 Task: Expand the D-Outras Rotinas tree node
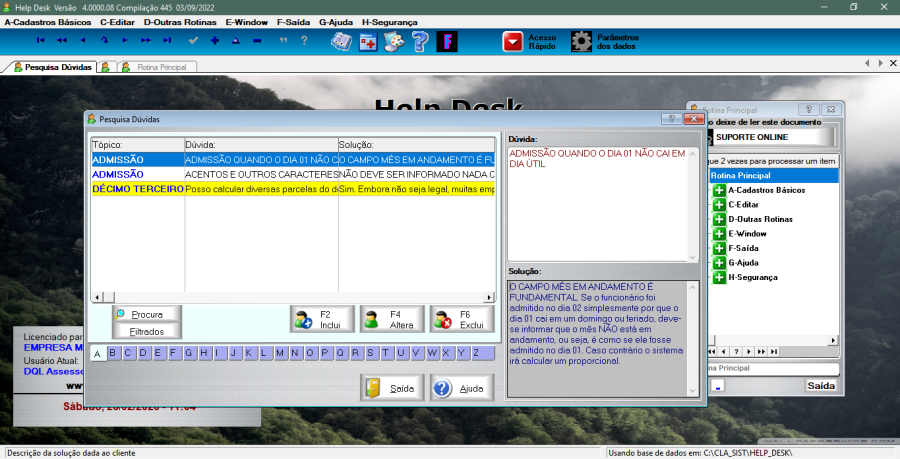point(718,218)
